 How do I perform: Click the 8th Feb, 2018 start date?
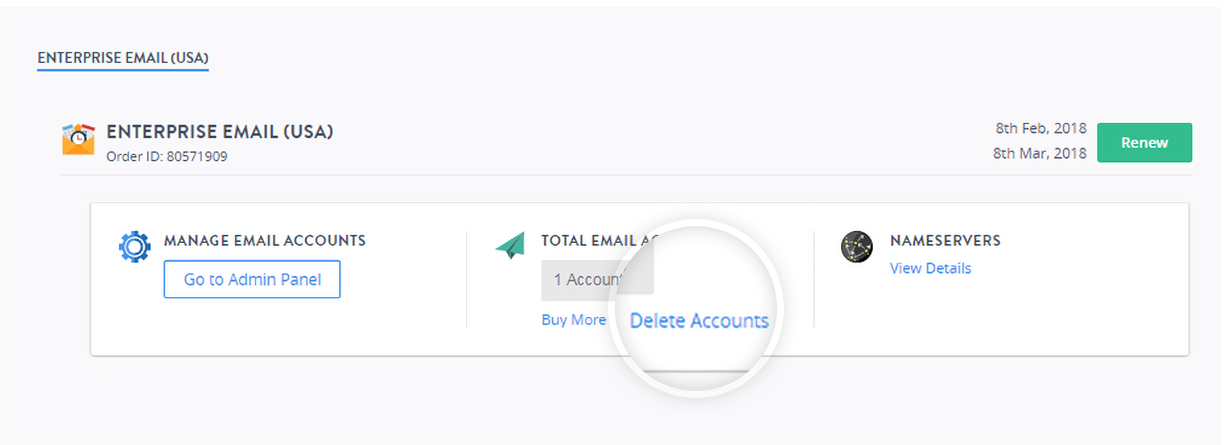[1041, 129]
